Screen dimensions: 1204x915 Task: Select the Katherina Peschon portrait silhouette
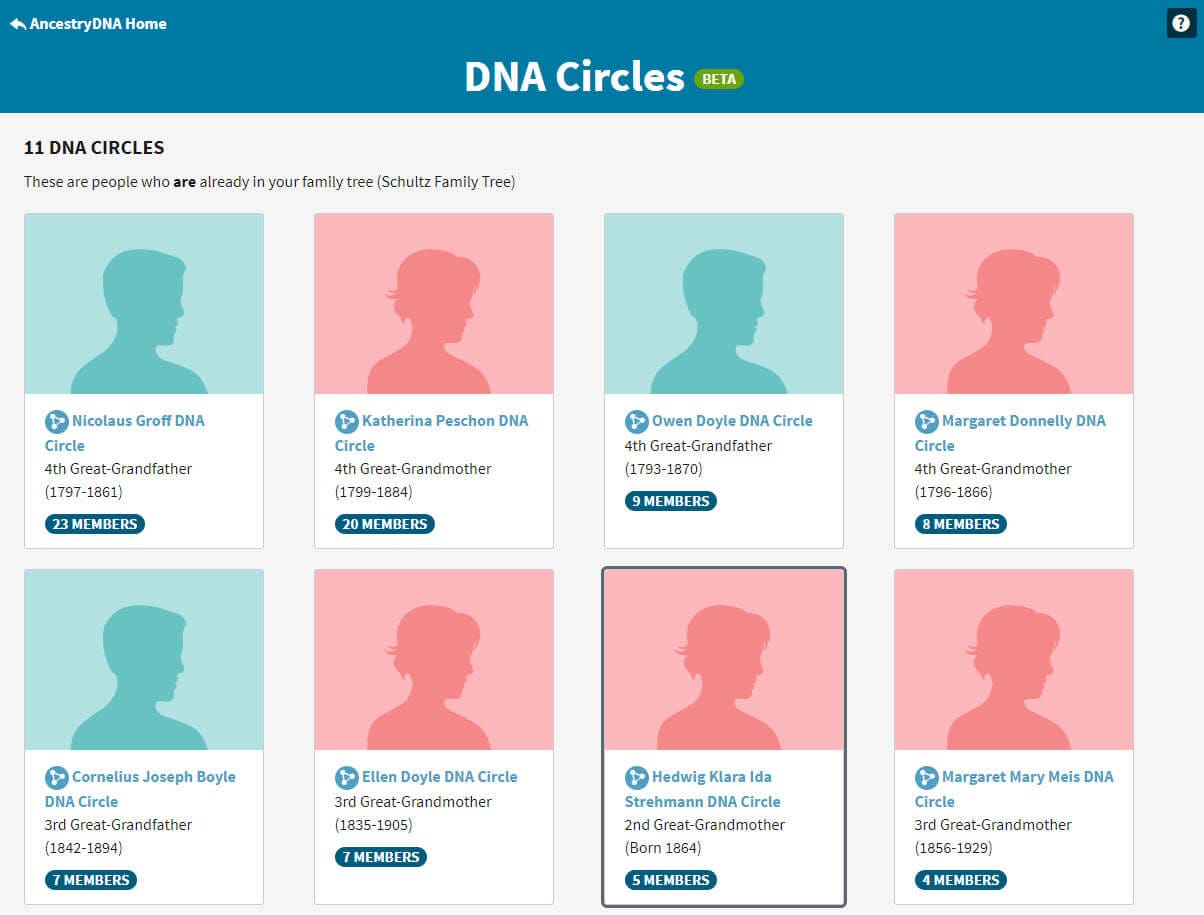point(433,302)
